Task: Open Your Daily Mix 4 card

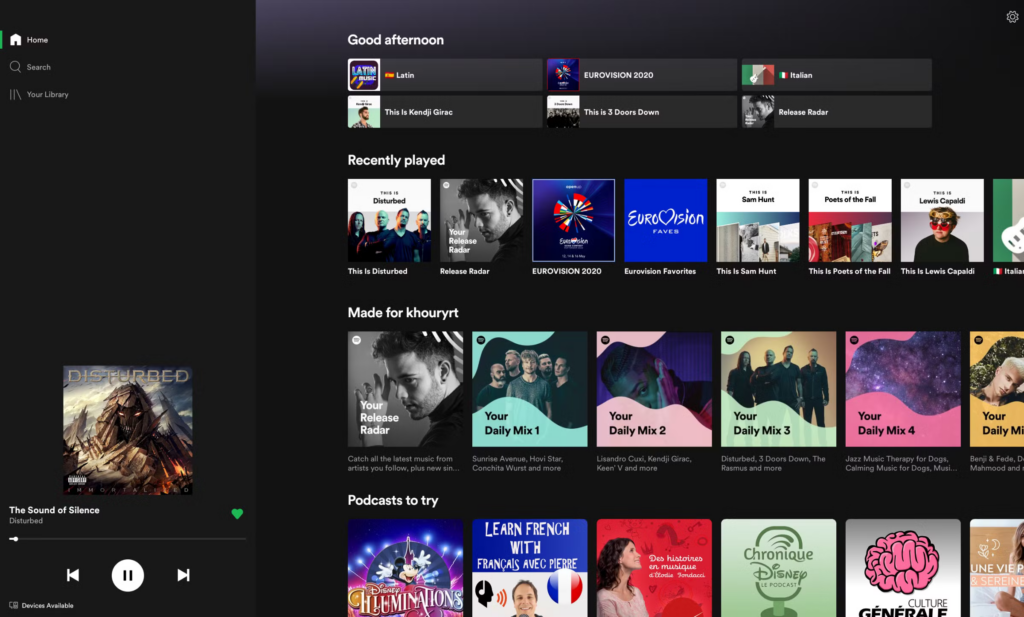Action: click(903, 389)
